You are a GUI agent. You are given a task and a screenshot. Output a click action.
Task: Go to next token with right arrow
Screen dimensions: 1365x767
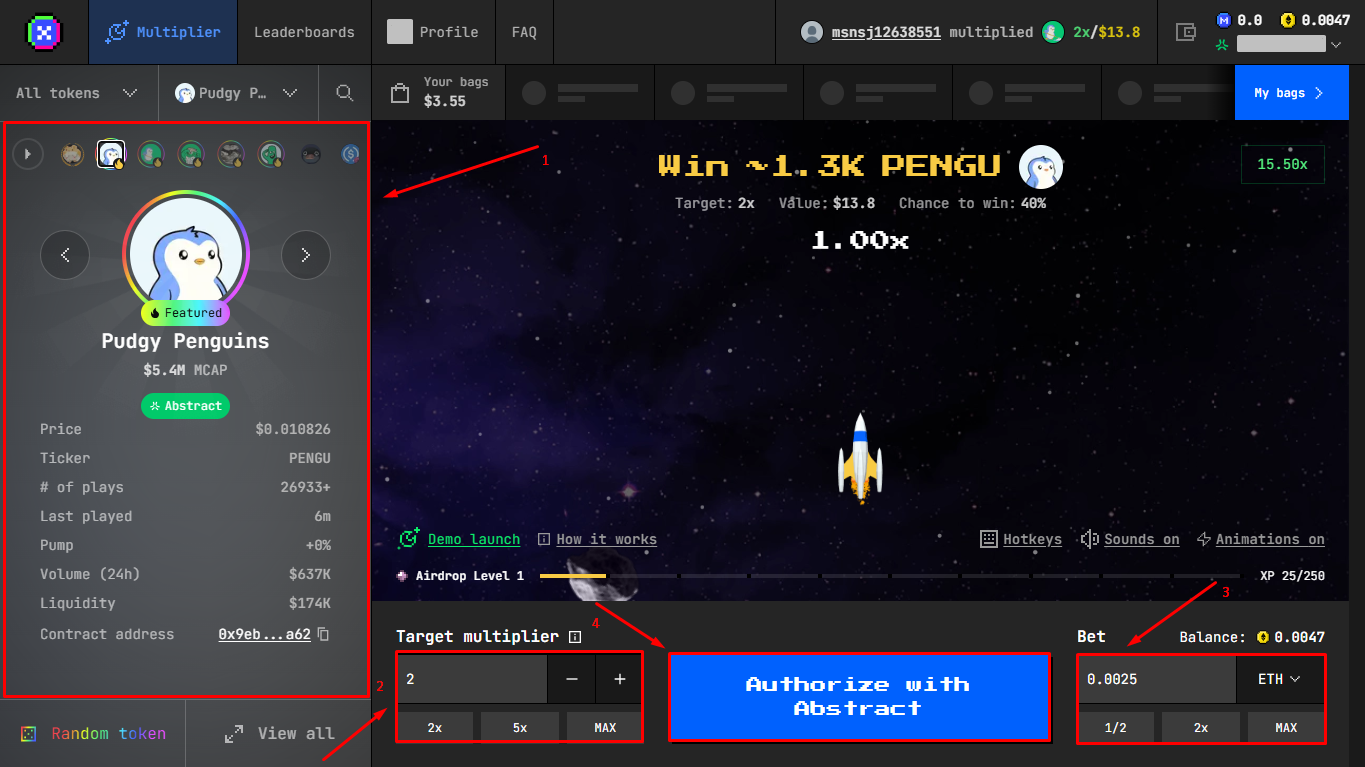305,255
